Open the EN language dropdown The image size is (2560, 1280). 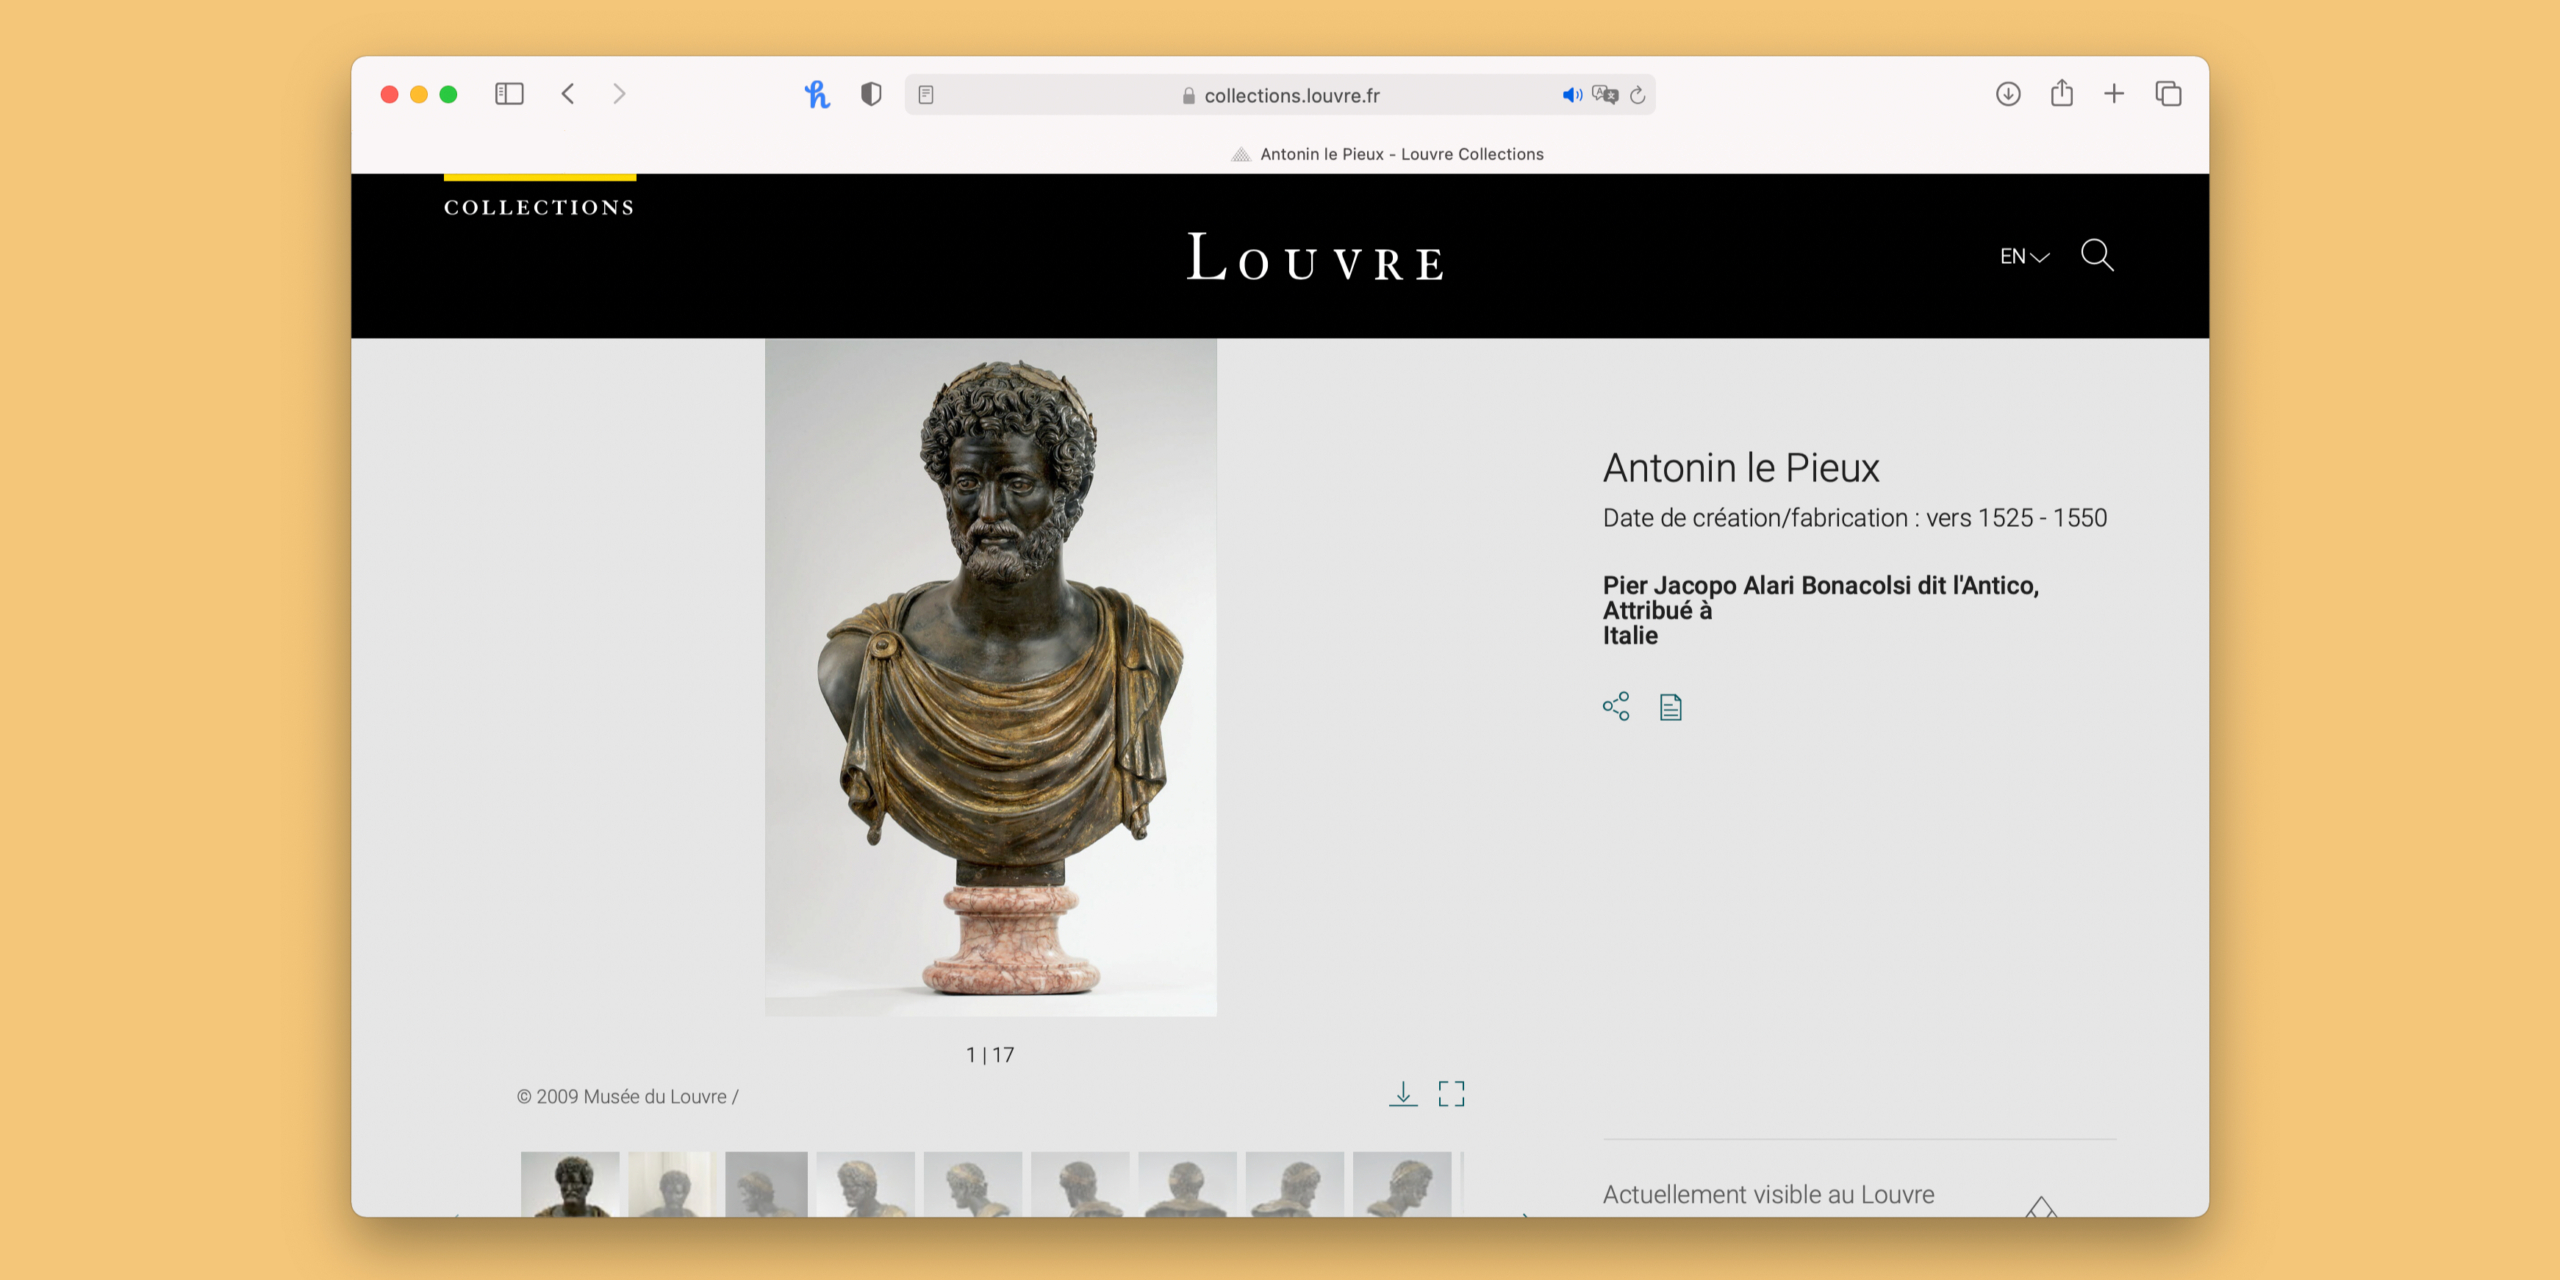click(x=2024, y=256)
